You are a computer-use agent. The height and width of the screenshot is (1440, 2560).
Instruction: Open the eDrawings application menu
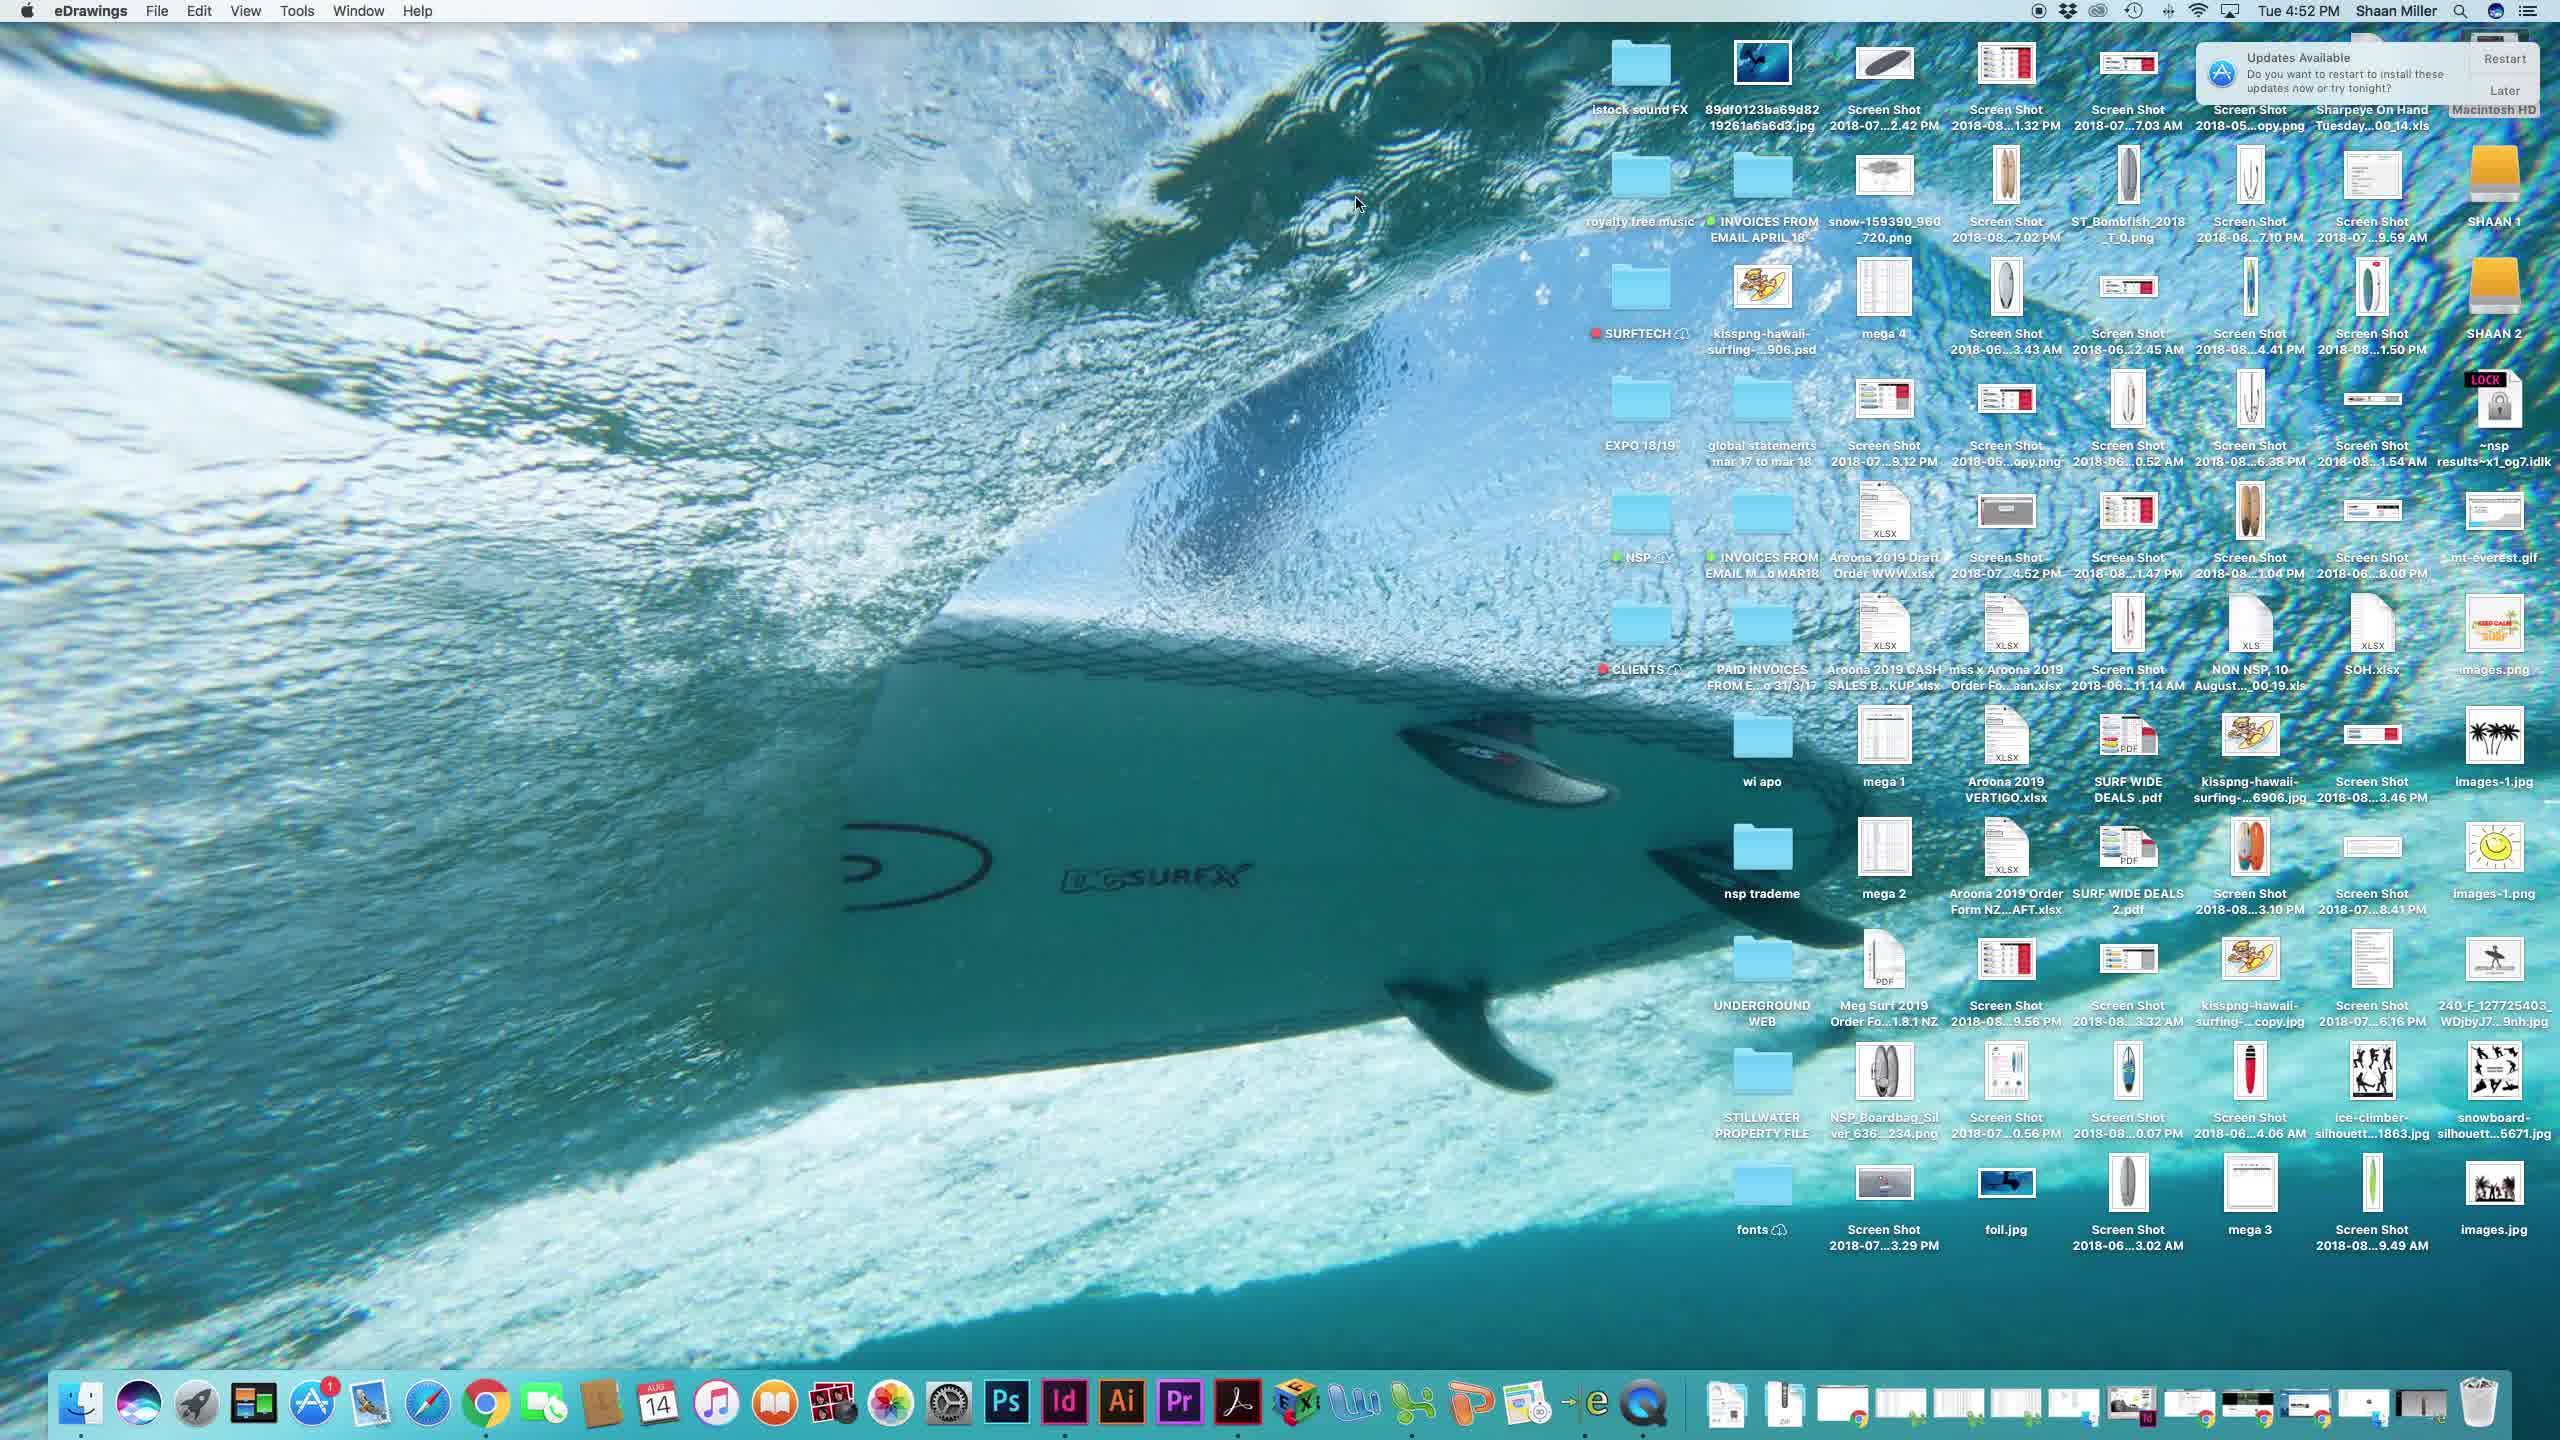(90, 11)
